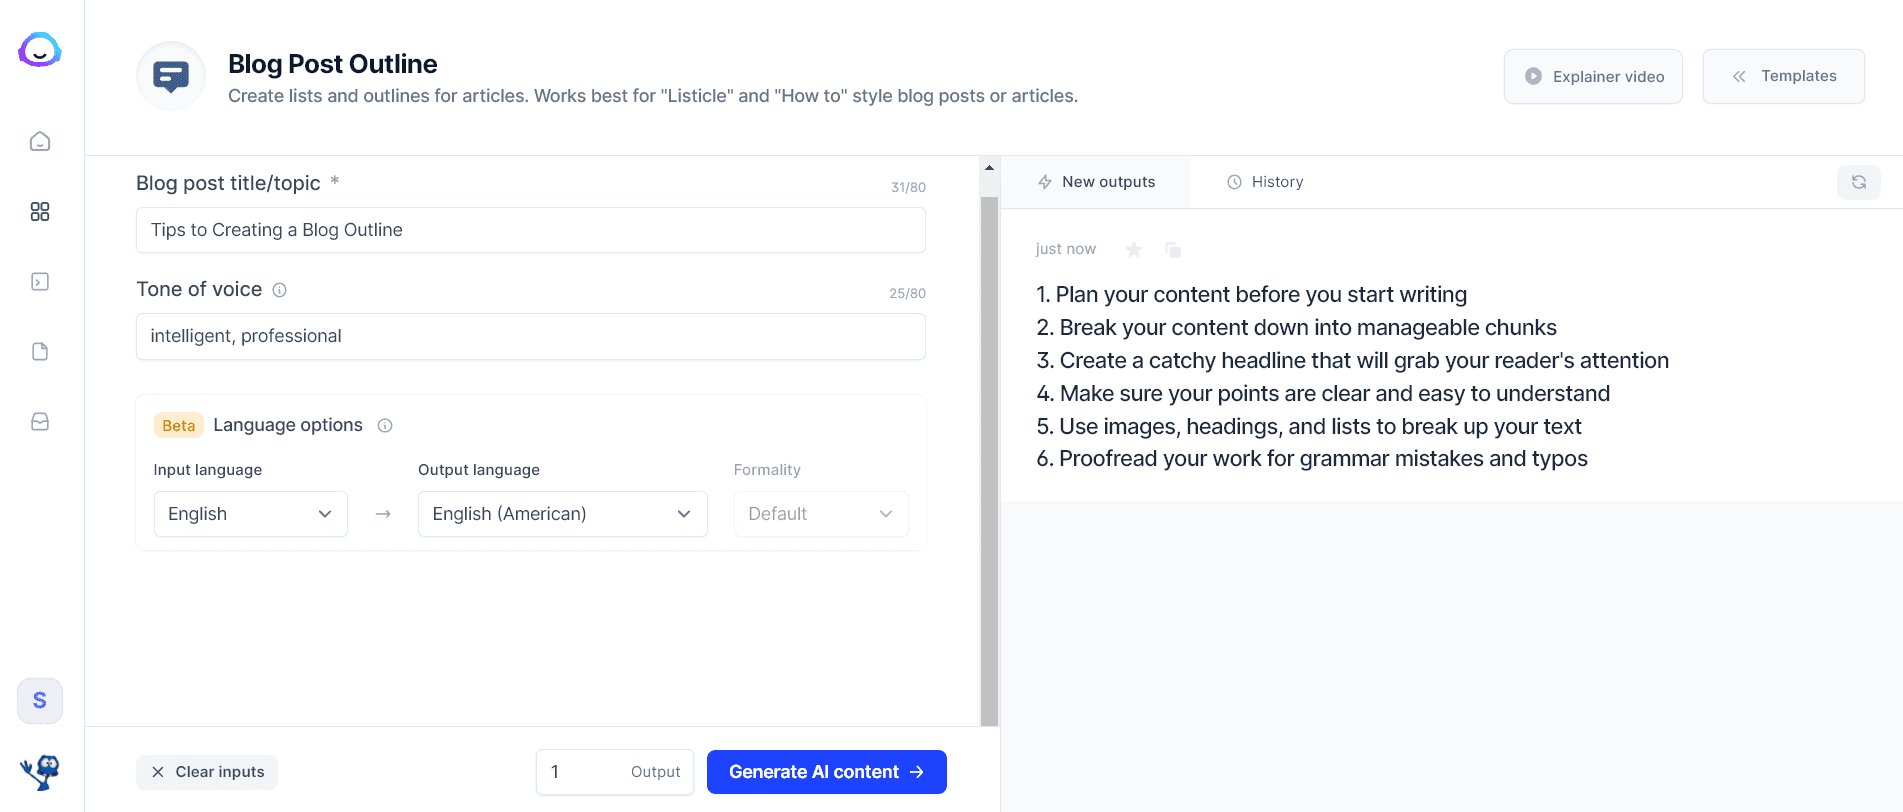Show info tooltip for Tone of voice
Screen dimensions: 1903x812
[x=280, y=290]
